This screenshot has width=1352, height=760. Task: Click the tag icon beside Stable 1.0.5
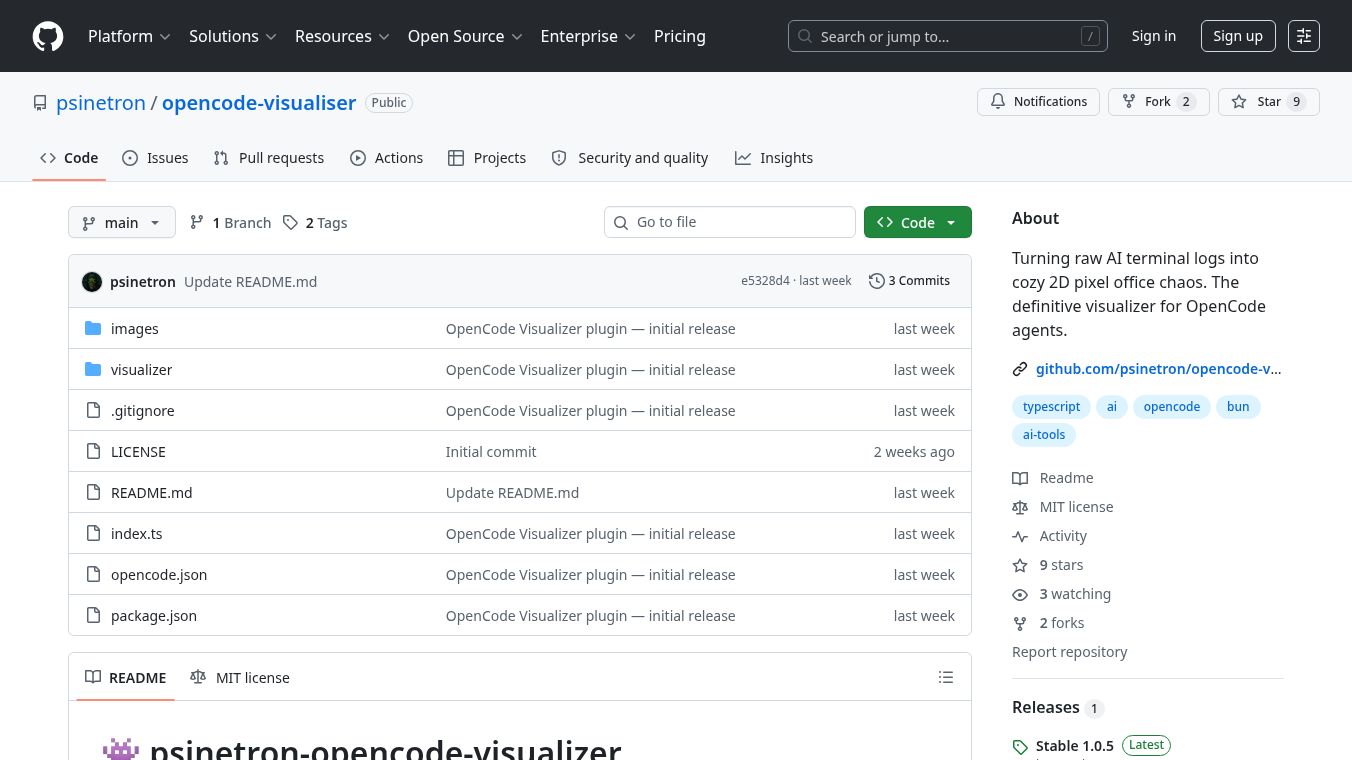point(1020,747)
